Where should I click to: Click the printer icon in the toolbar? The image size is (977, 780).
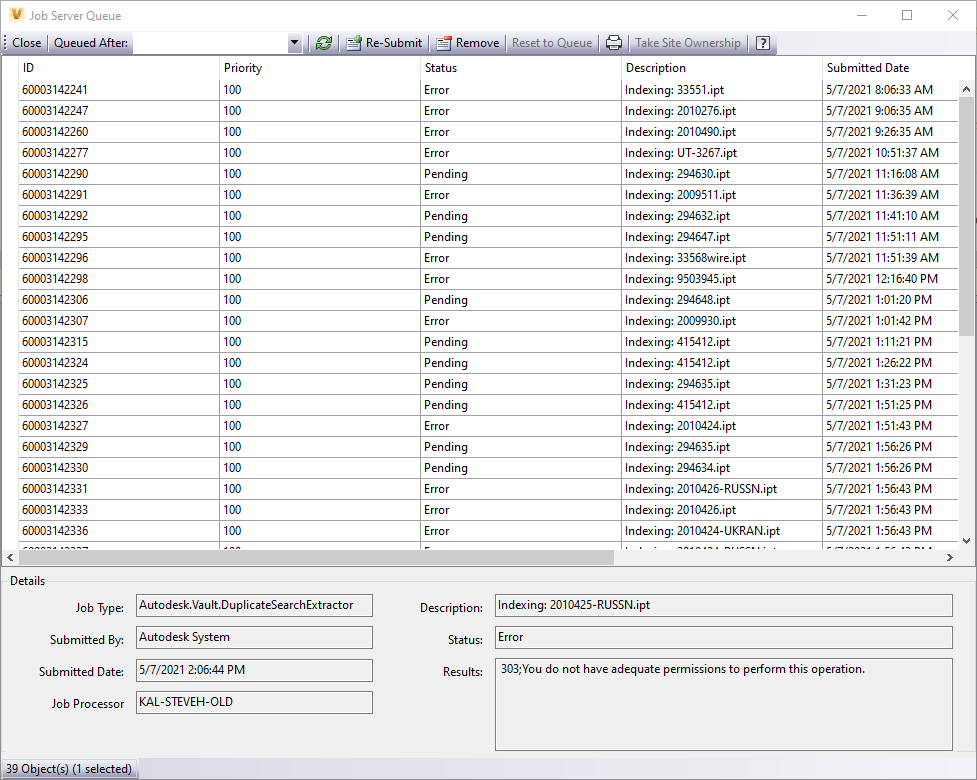point(613,42)
